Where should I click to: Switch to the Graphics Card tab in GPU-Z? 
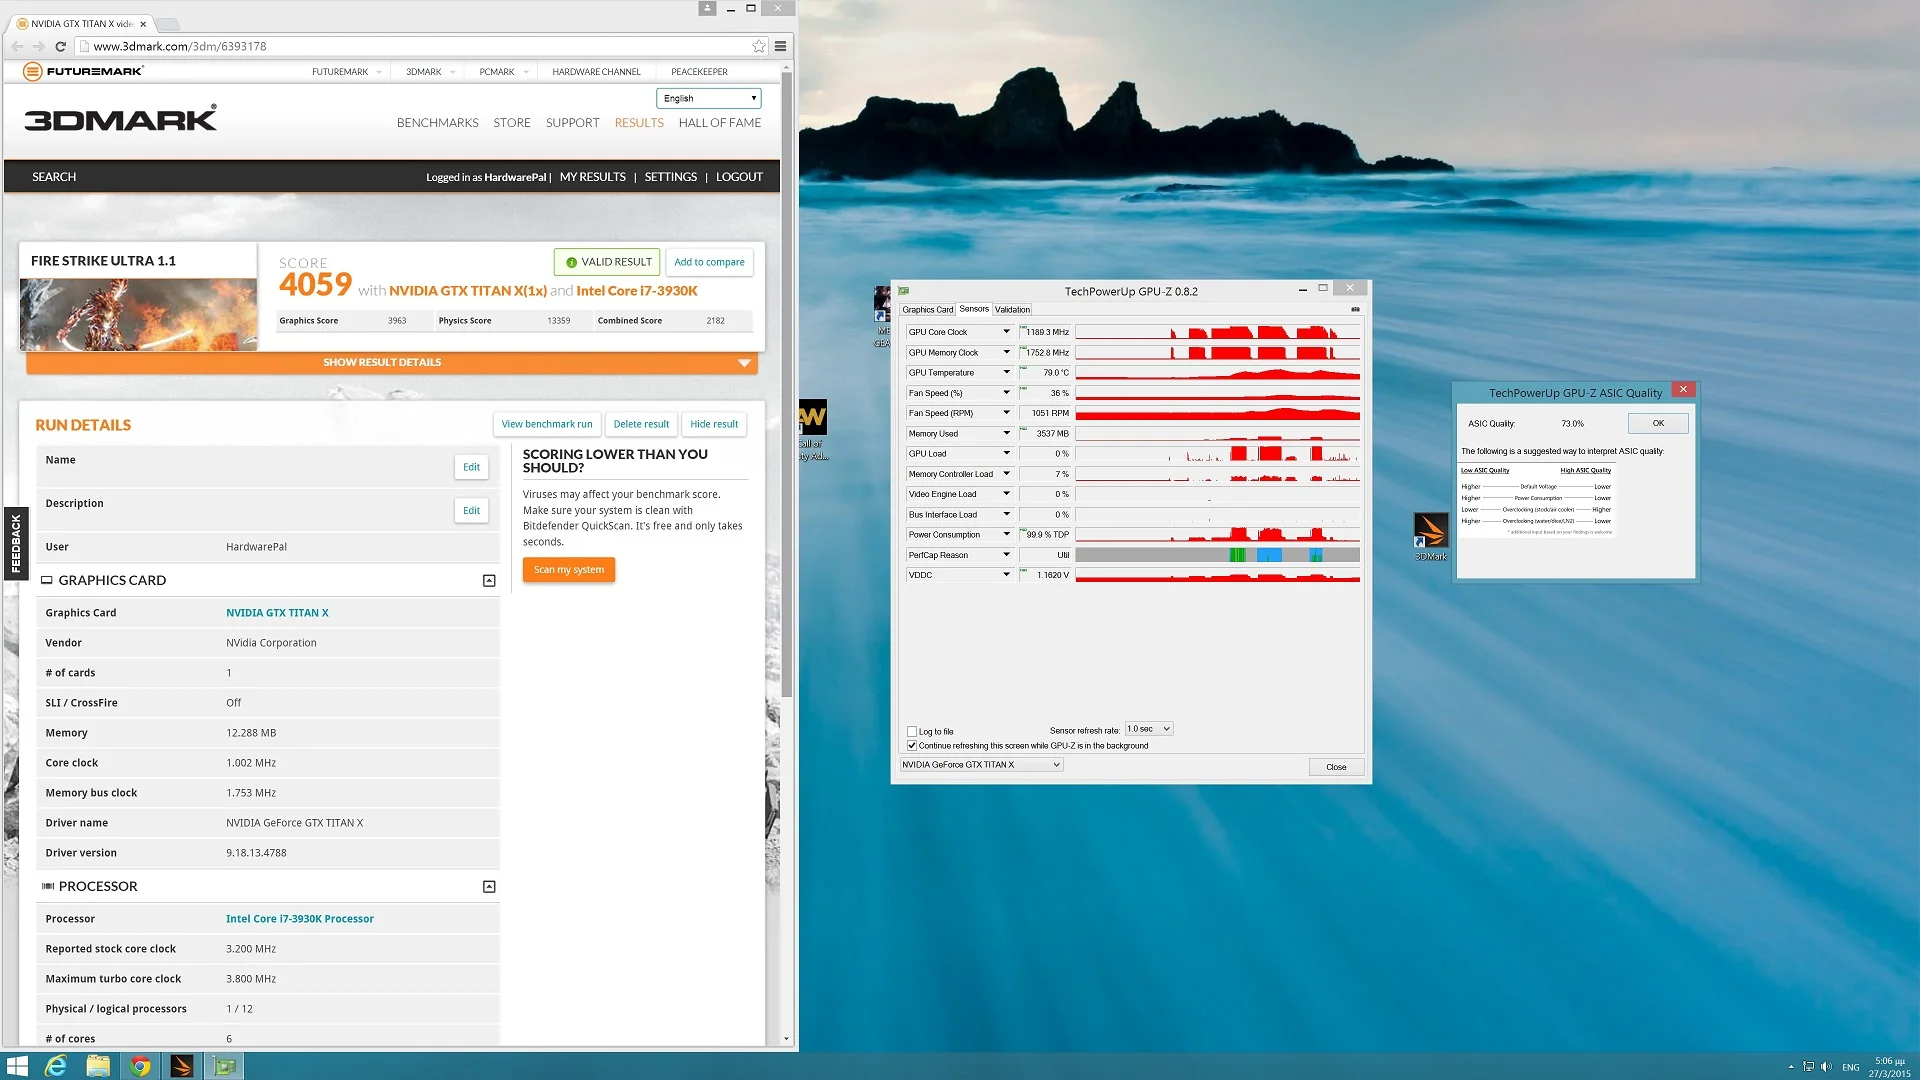point(927,310)
